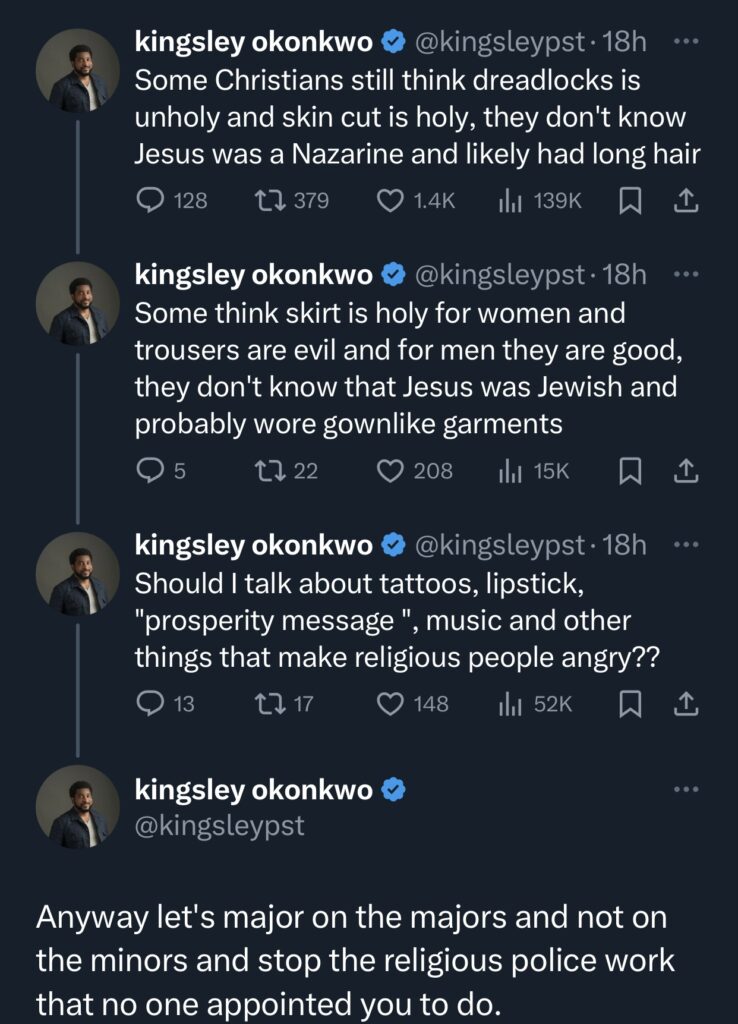738x1024 pixels.
Task: Bookmark the dreadlocks tweet
Action: [629, 200]
